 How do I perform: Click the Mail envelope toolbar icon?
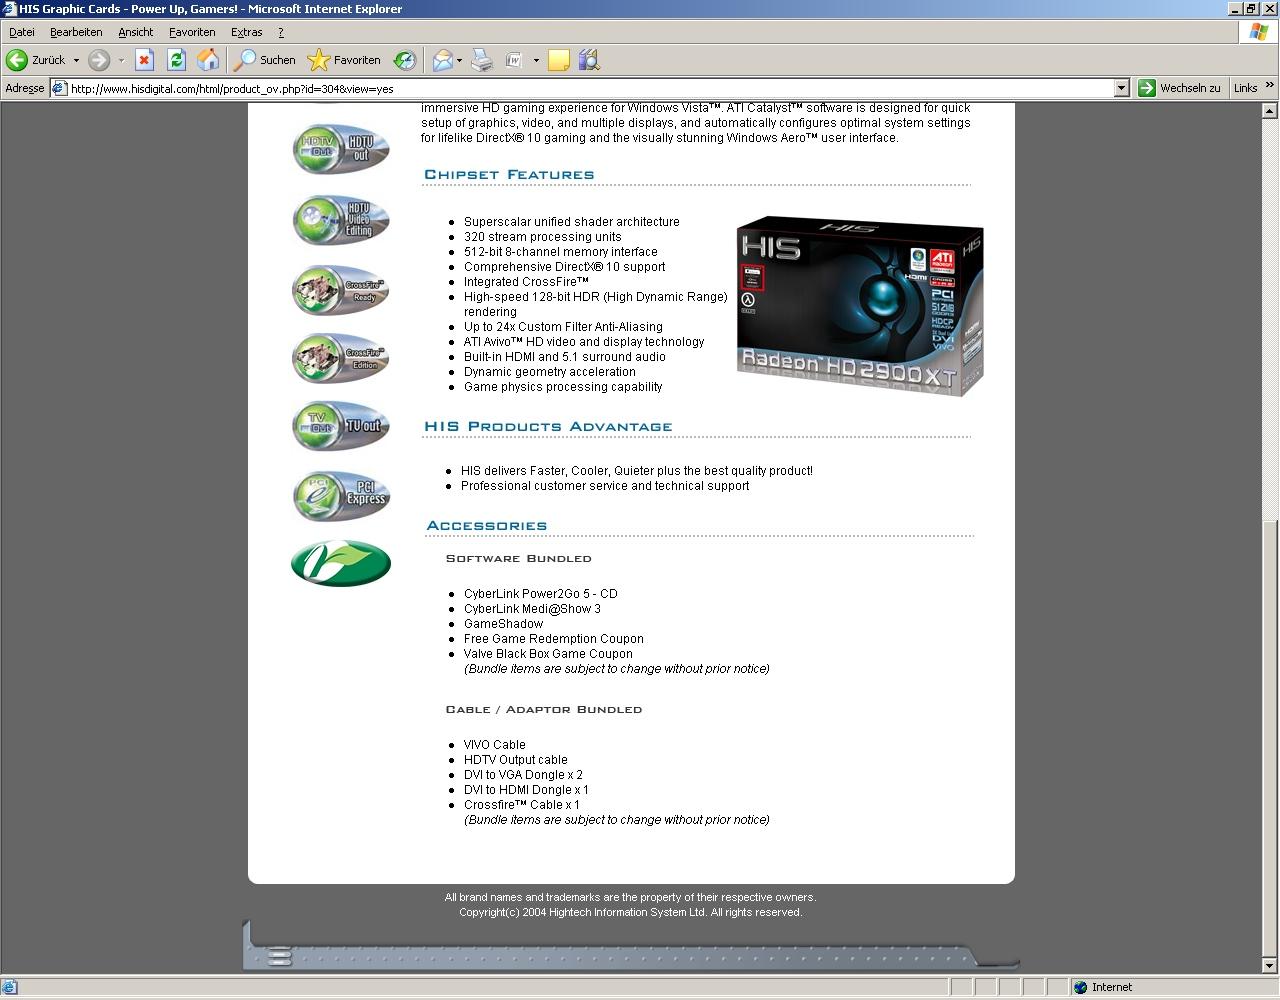[x=442, y=60]
